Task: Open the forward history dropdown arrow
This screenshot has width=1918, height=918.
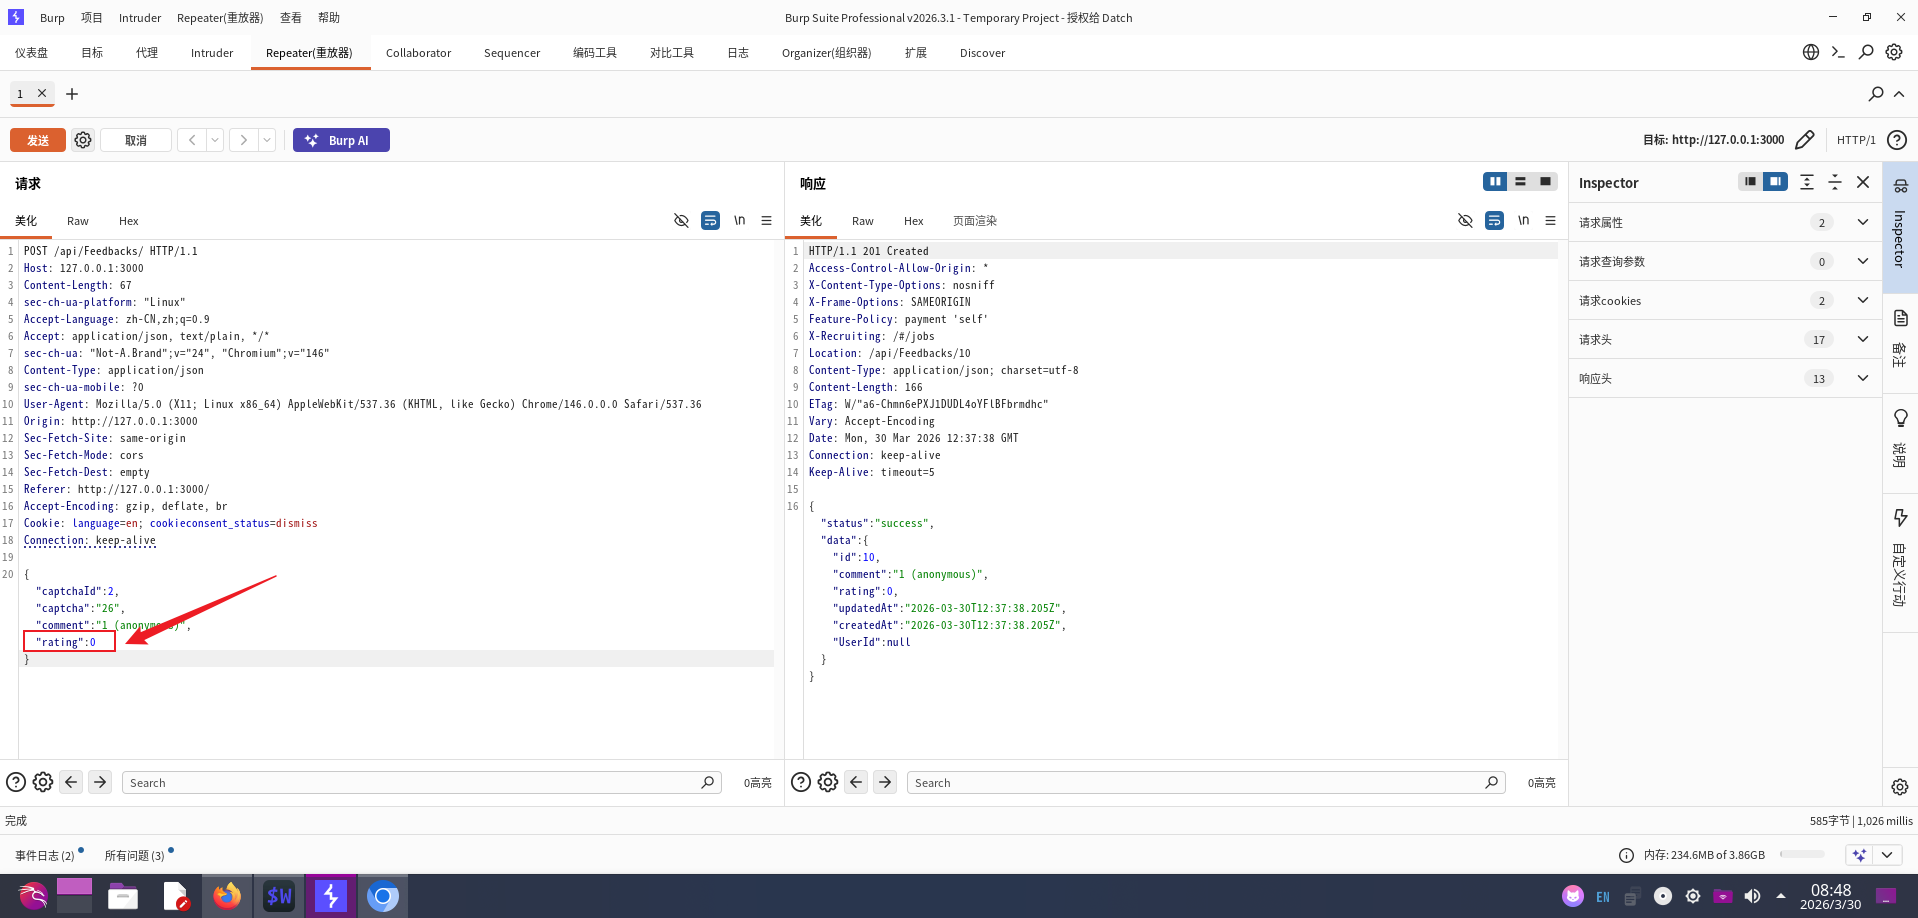Action: [x=267, y=140]
